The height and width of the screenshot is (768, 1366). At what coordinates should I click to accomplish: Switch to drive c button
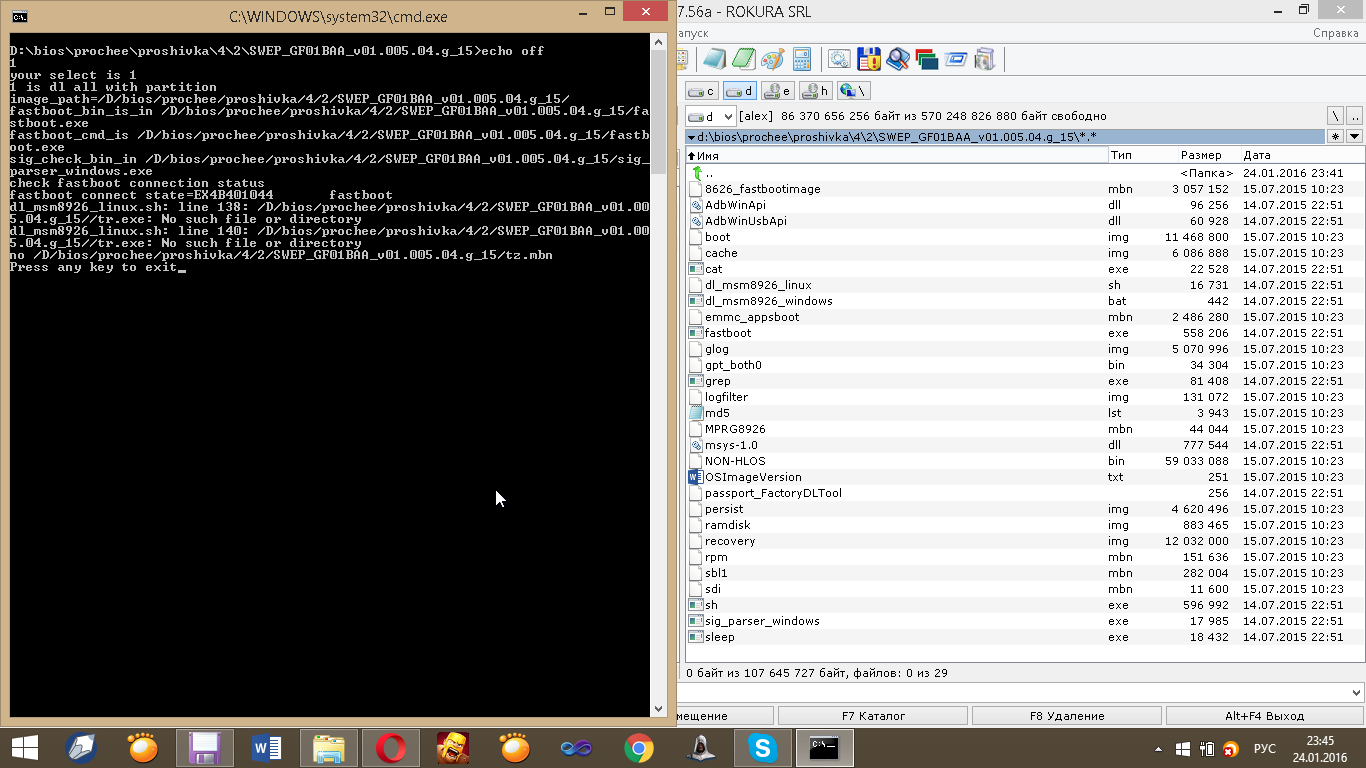click(x=702, y=91)
